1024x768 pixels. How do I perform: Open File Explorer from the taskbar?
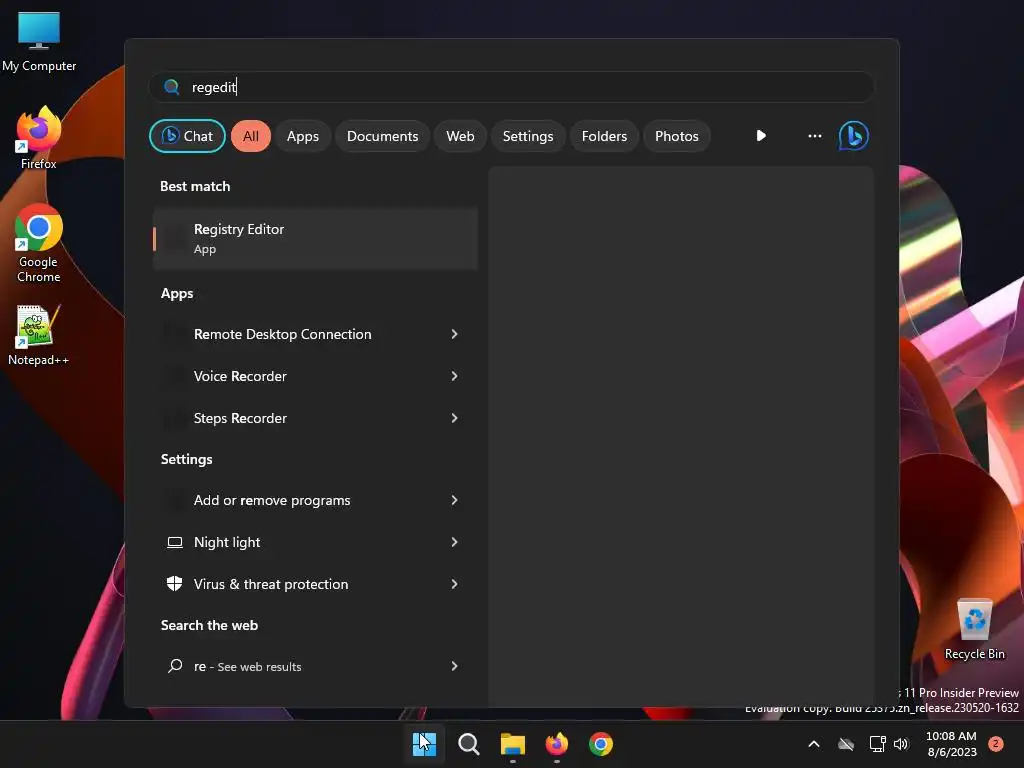513,744
